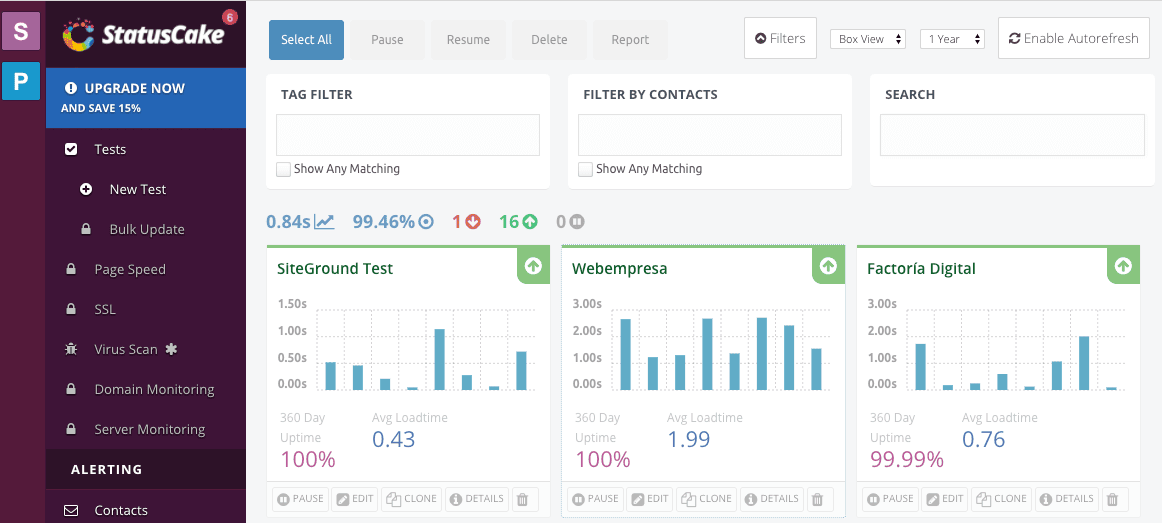Screen dimensions: 1162x523
Task: Click the Select All button
Action: (306, 40)
